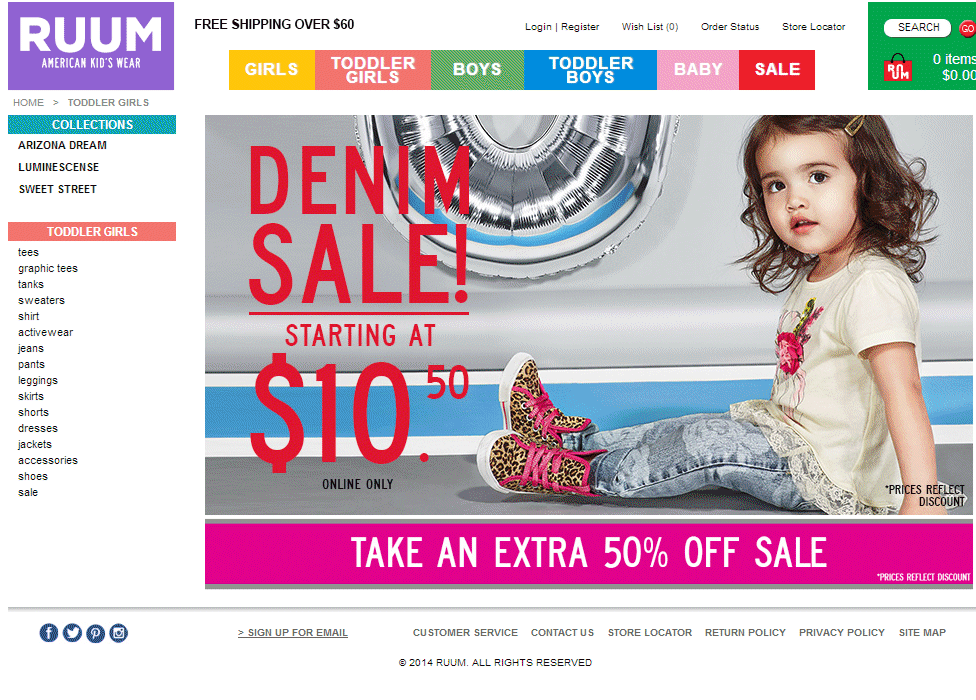The image size is (976, 700).
Task: View the leggings category
Action: pyautogui.click(x=38, y=380)
